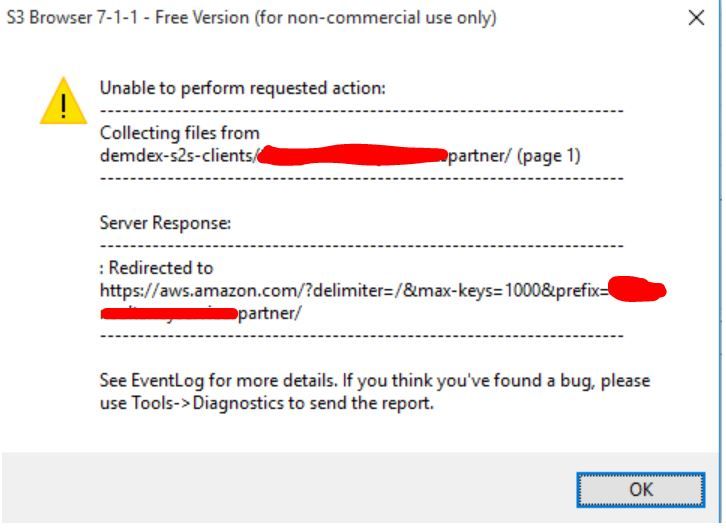Select the 'Unable to perform requested action' heading
The image size is (726, 529).
[242, 88]
